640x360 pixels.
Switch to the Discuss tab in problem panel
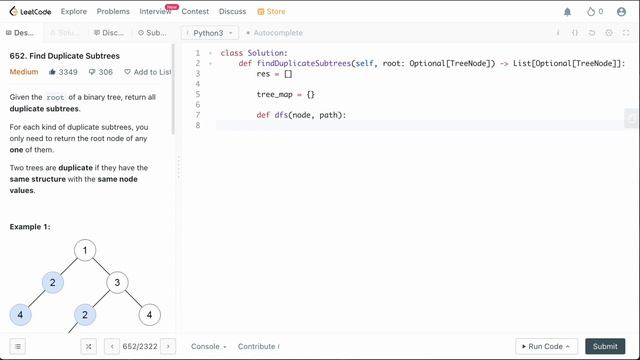pyautogui.click(x=109, y=33)
